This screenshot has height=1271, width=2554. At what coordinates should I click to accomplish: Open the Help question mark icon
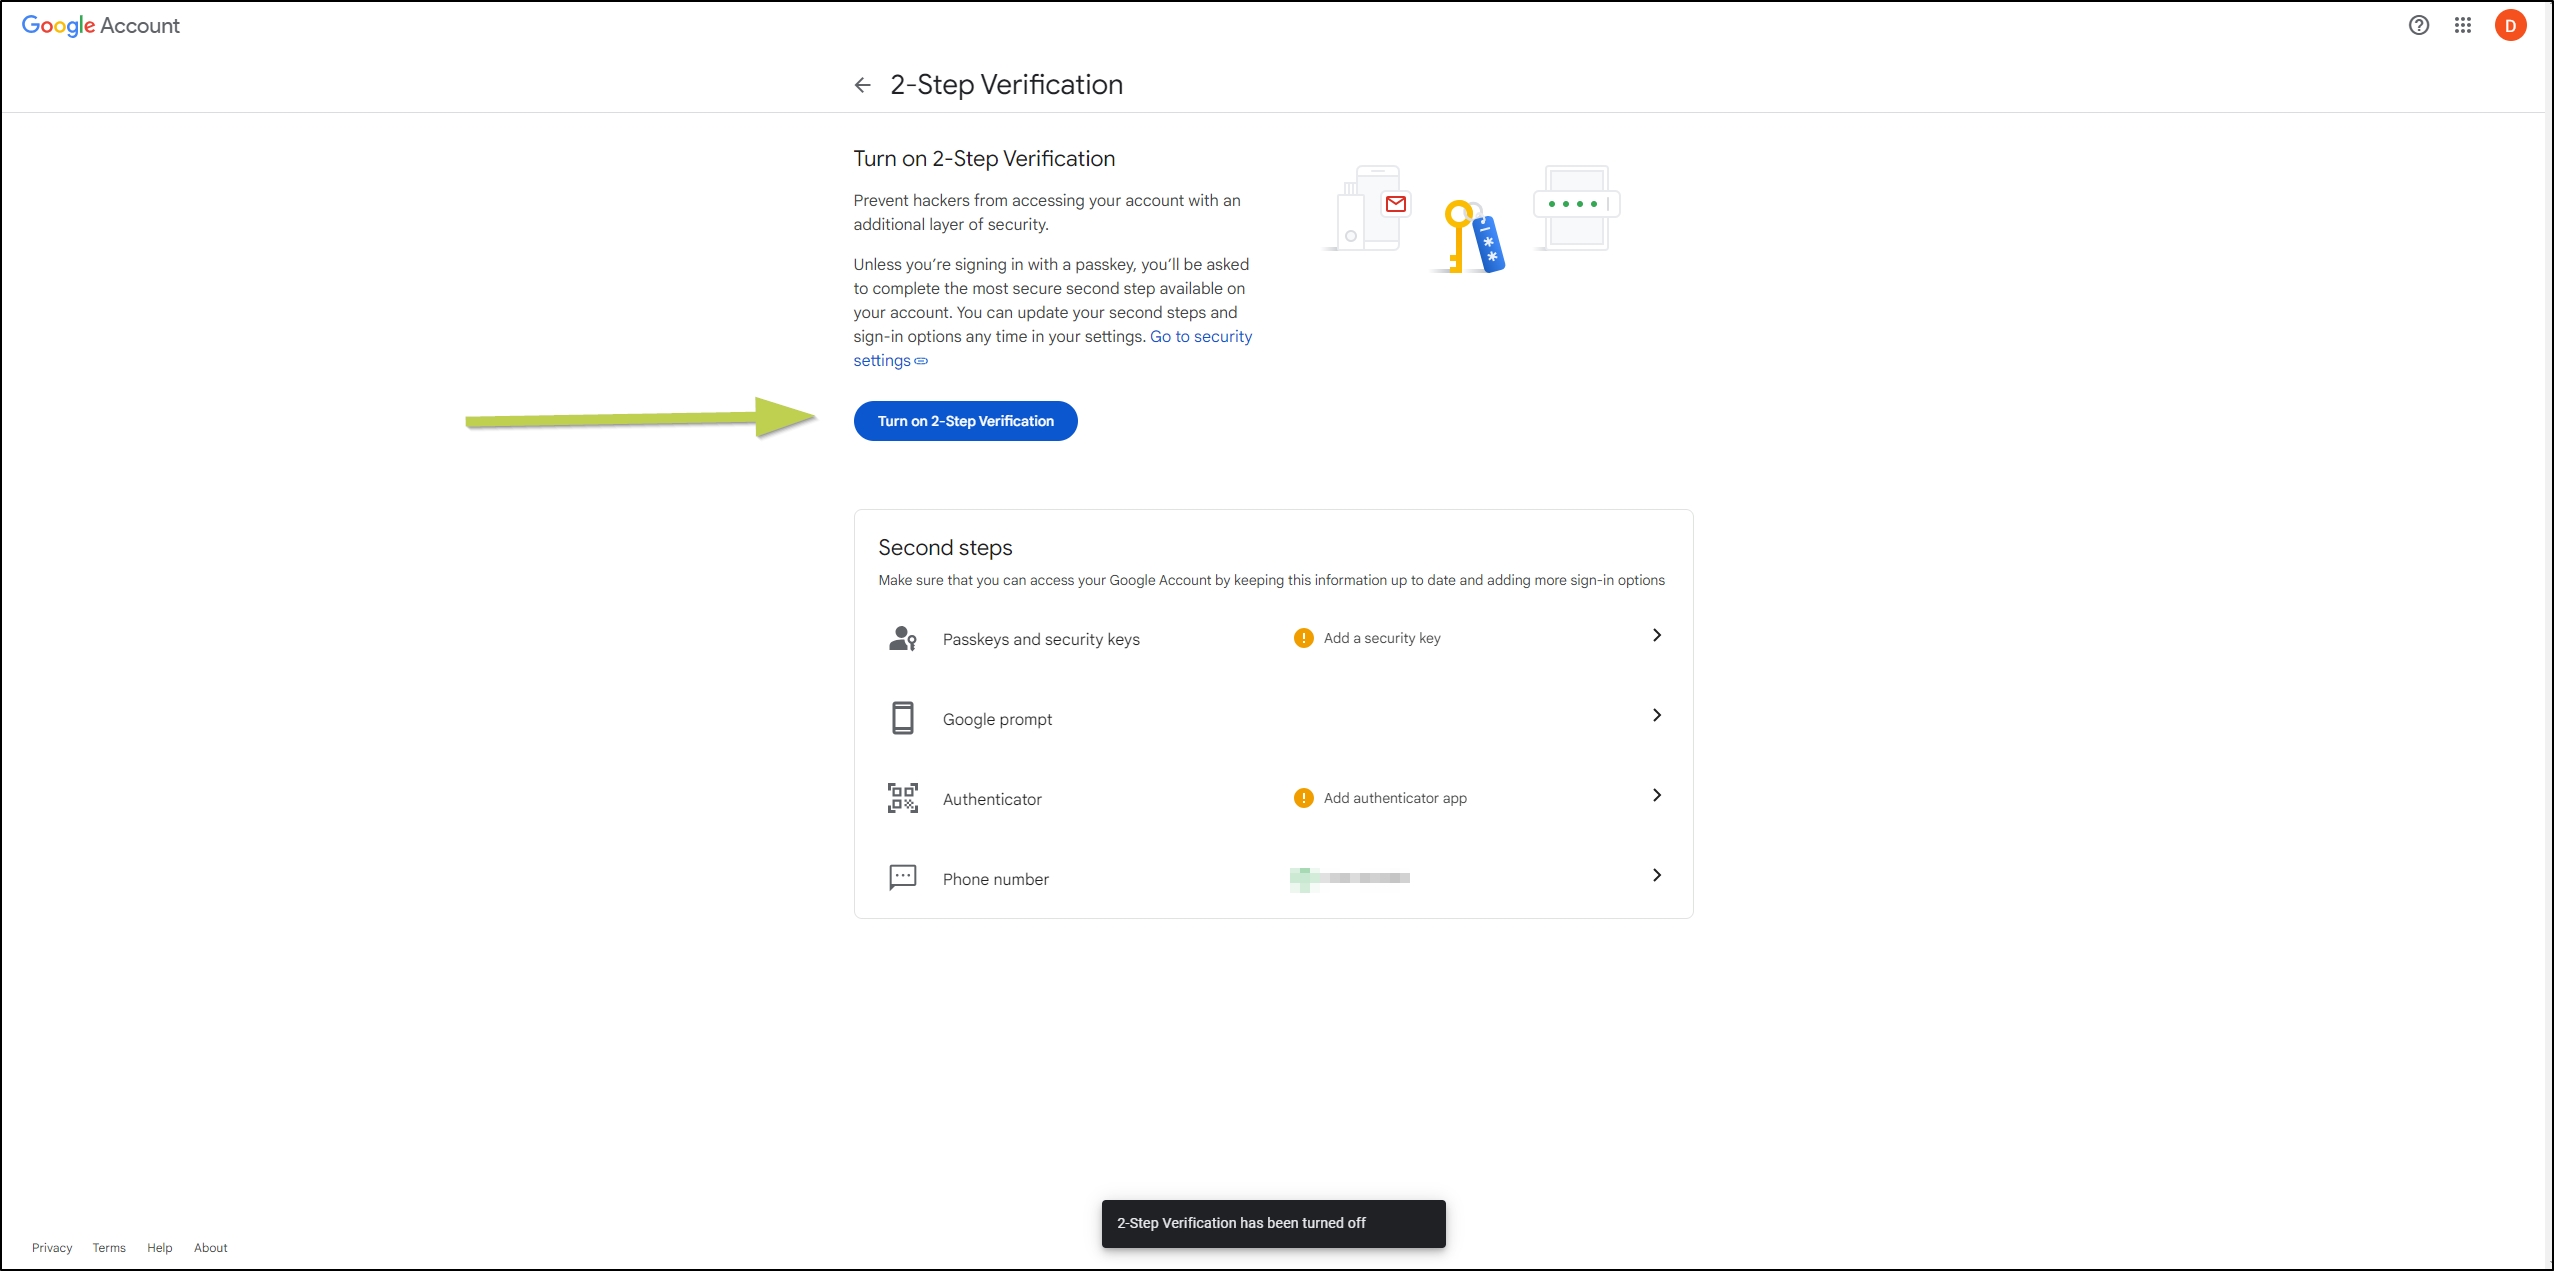tap(2418, 25)
